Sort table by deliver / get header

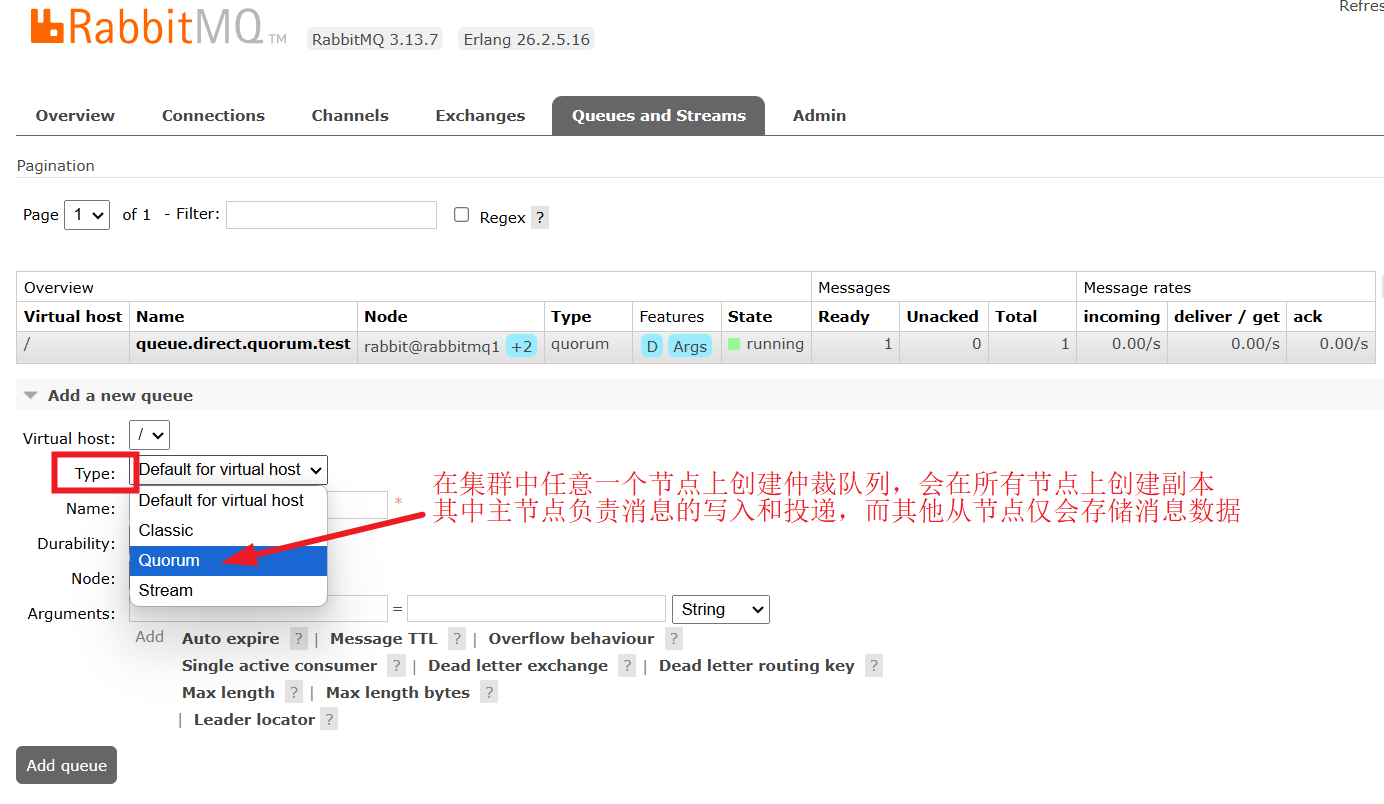[x=1227, y=316]
